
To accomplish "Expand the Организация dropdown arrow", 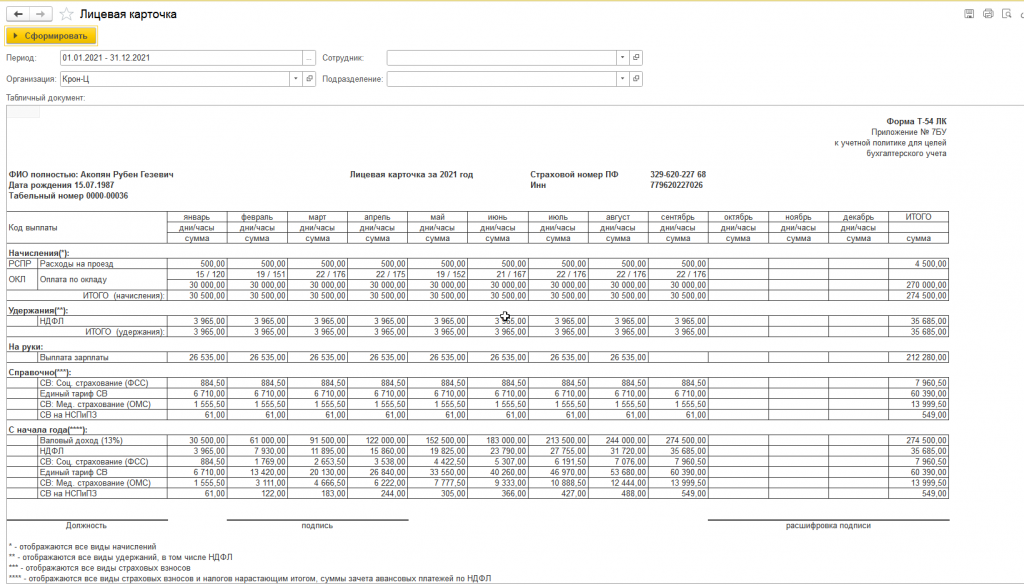I will pyautogui.click(x=296, y=79).
